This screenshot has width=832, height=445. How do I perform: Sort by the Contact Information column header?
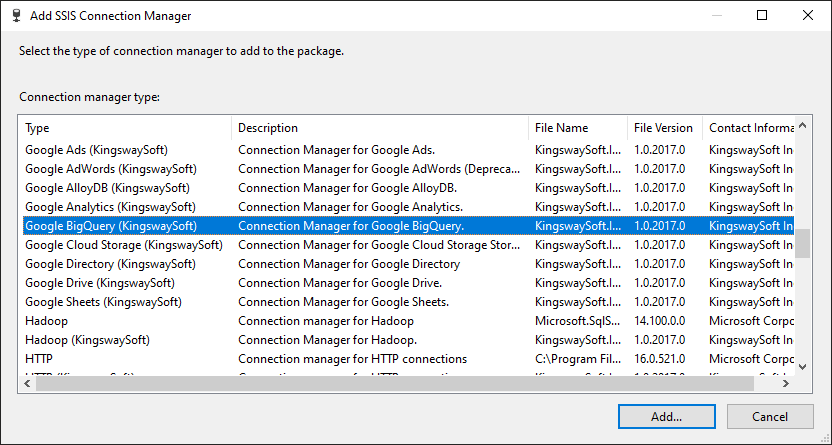click(748, 128)
